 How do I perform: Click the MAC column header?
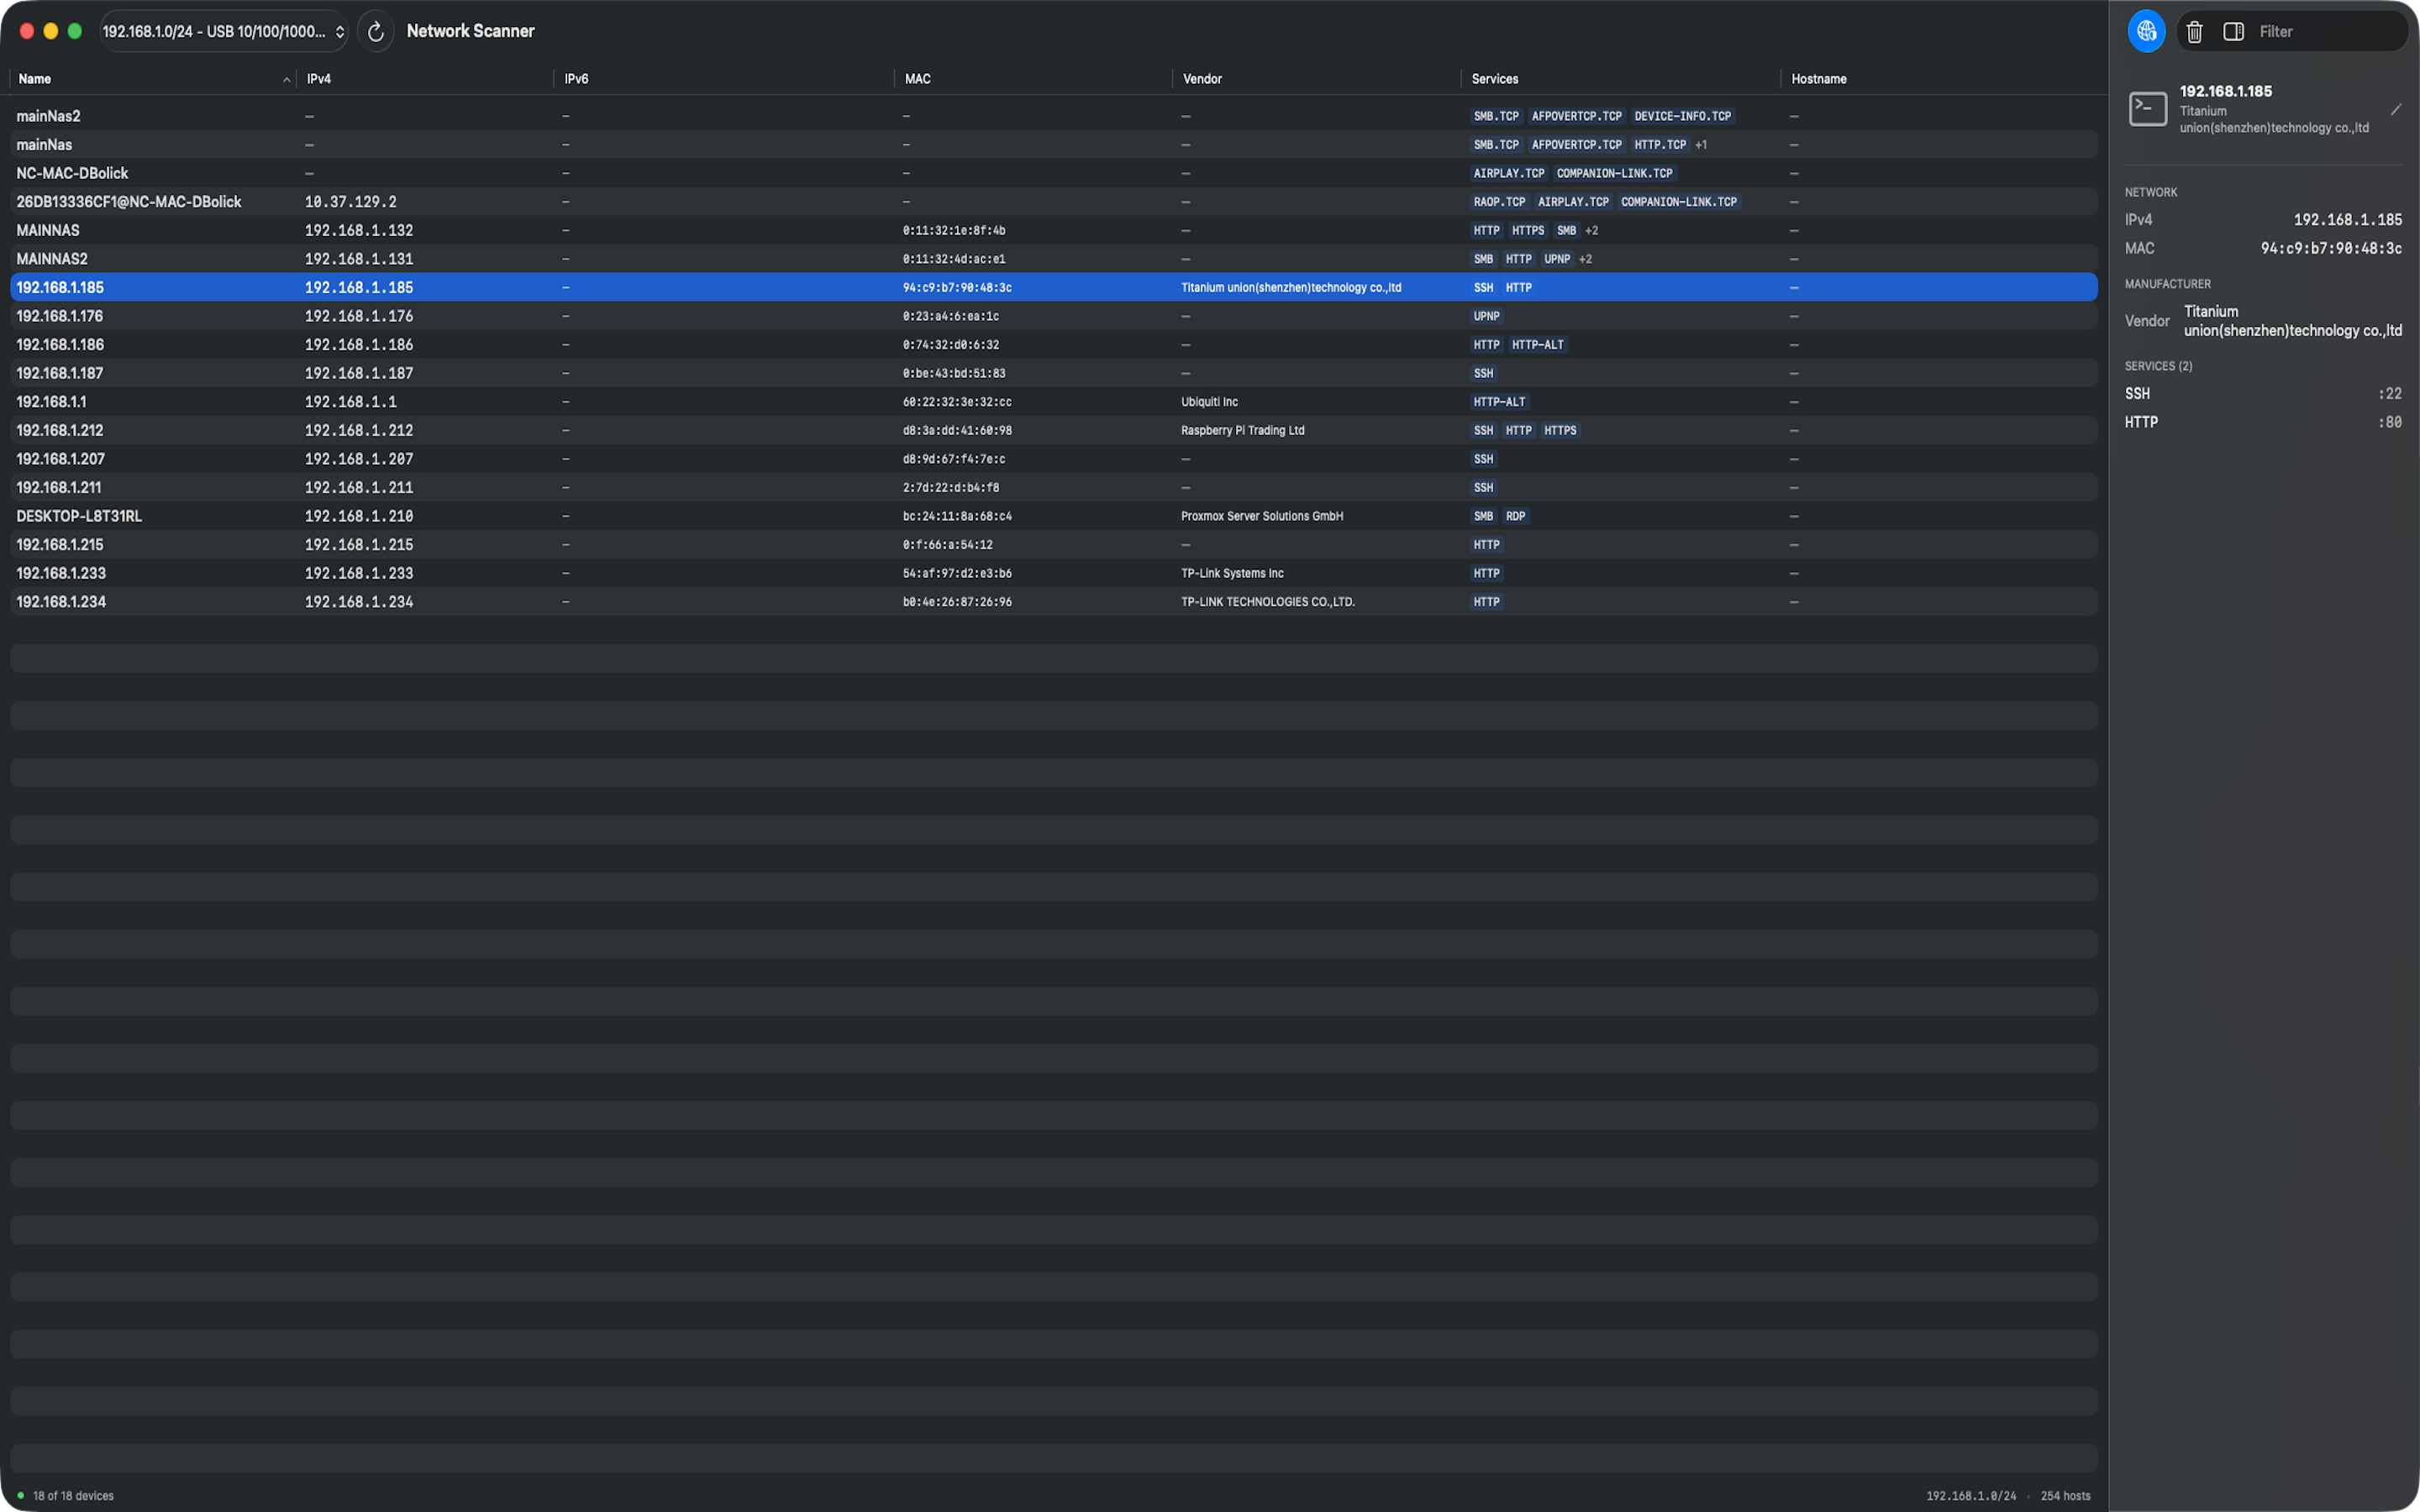point(917,79)
